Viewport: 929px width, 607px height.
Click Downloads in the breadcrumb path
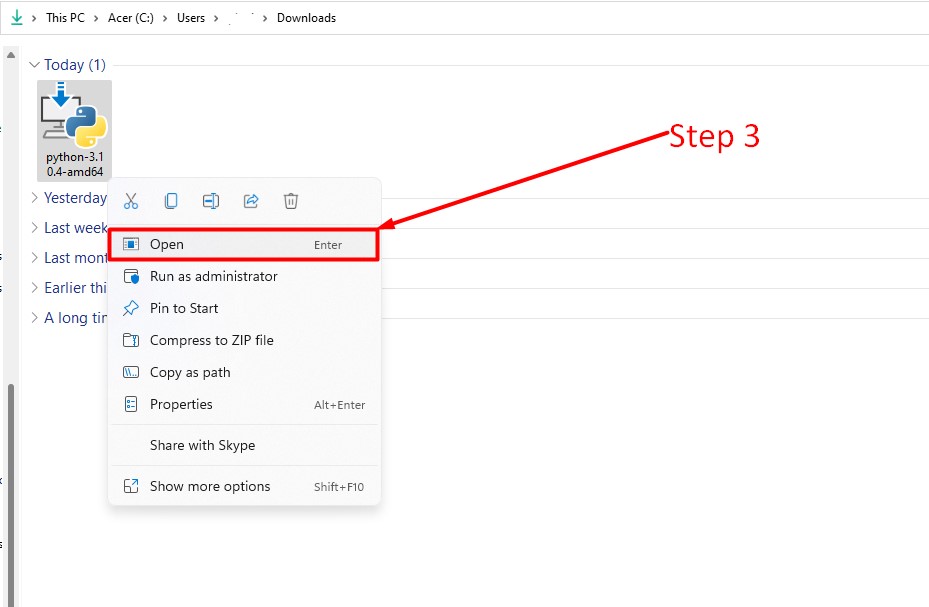coord(306,18)
